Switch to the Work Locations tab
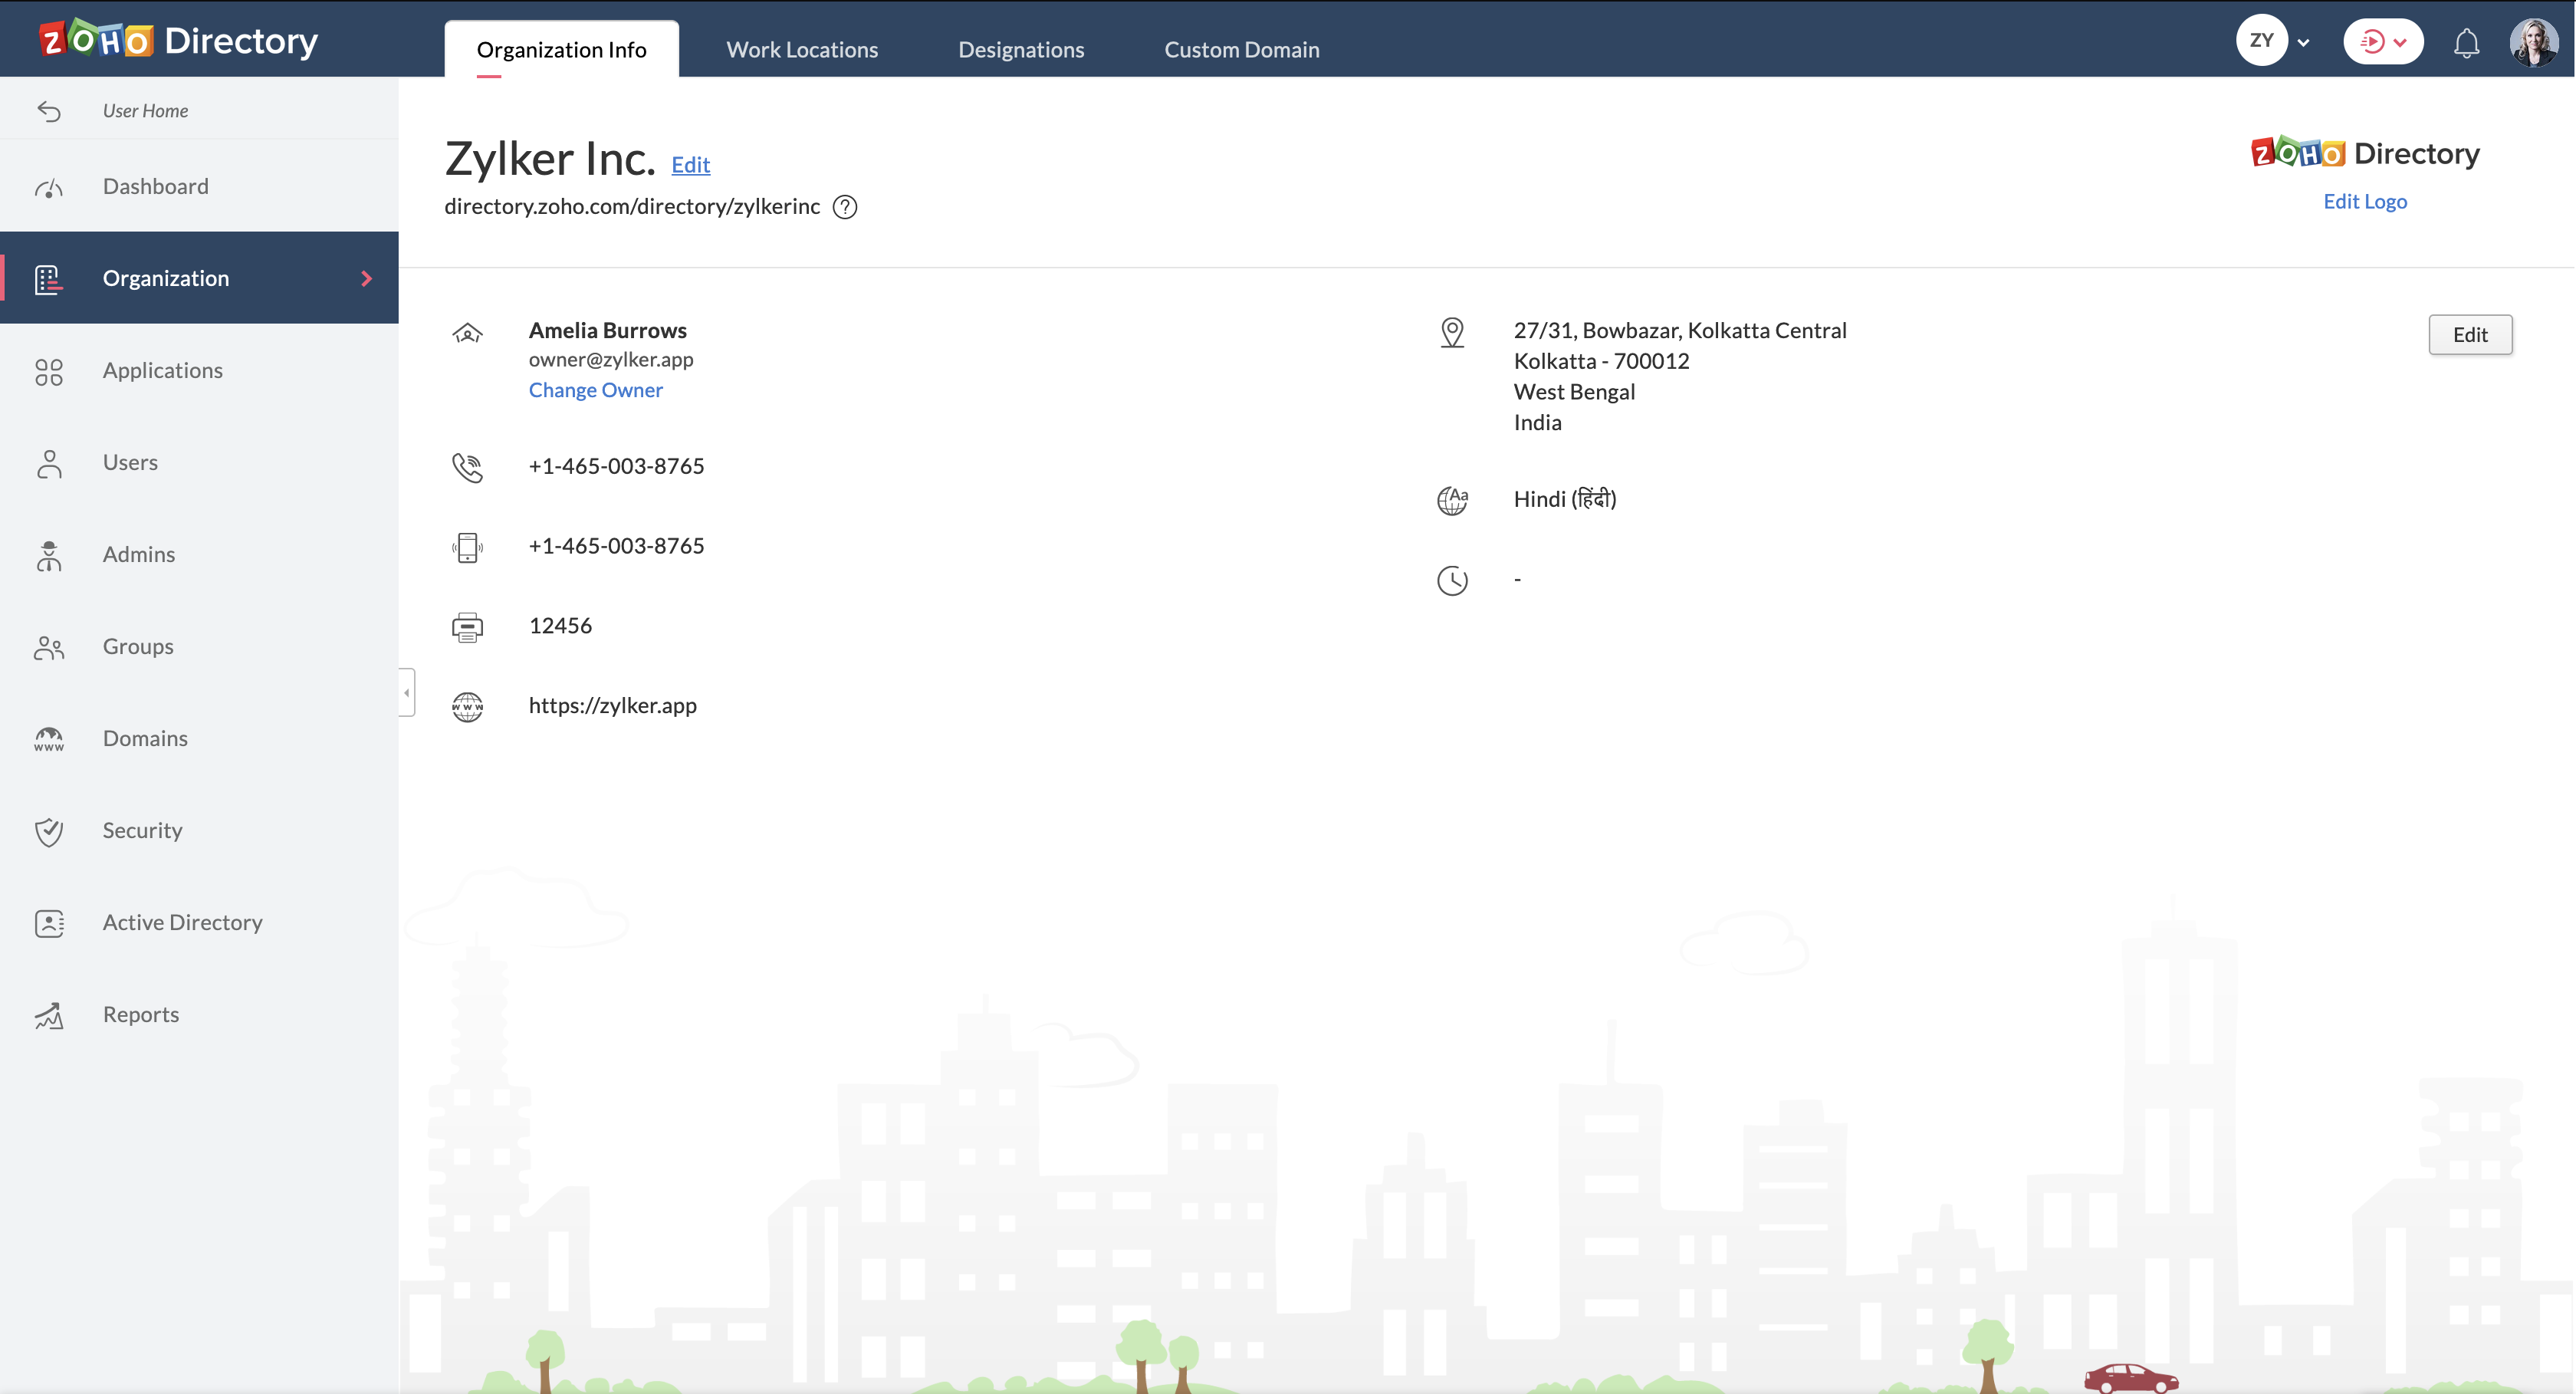Screen dimensions: 2576x1394 [801, 49]
